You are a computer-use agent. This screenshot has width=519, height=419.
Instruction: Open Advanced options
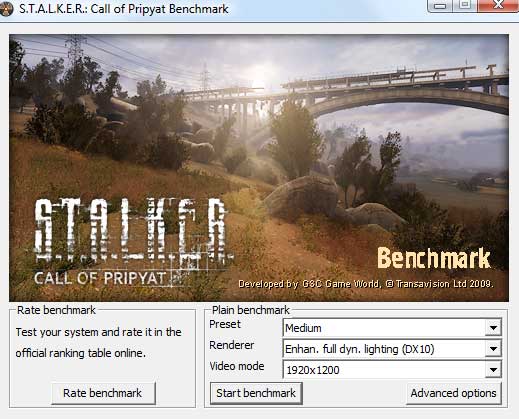click(453, 393)
